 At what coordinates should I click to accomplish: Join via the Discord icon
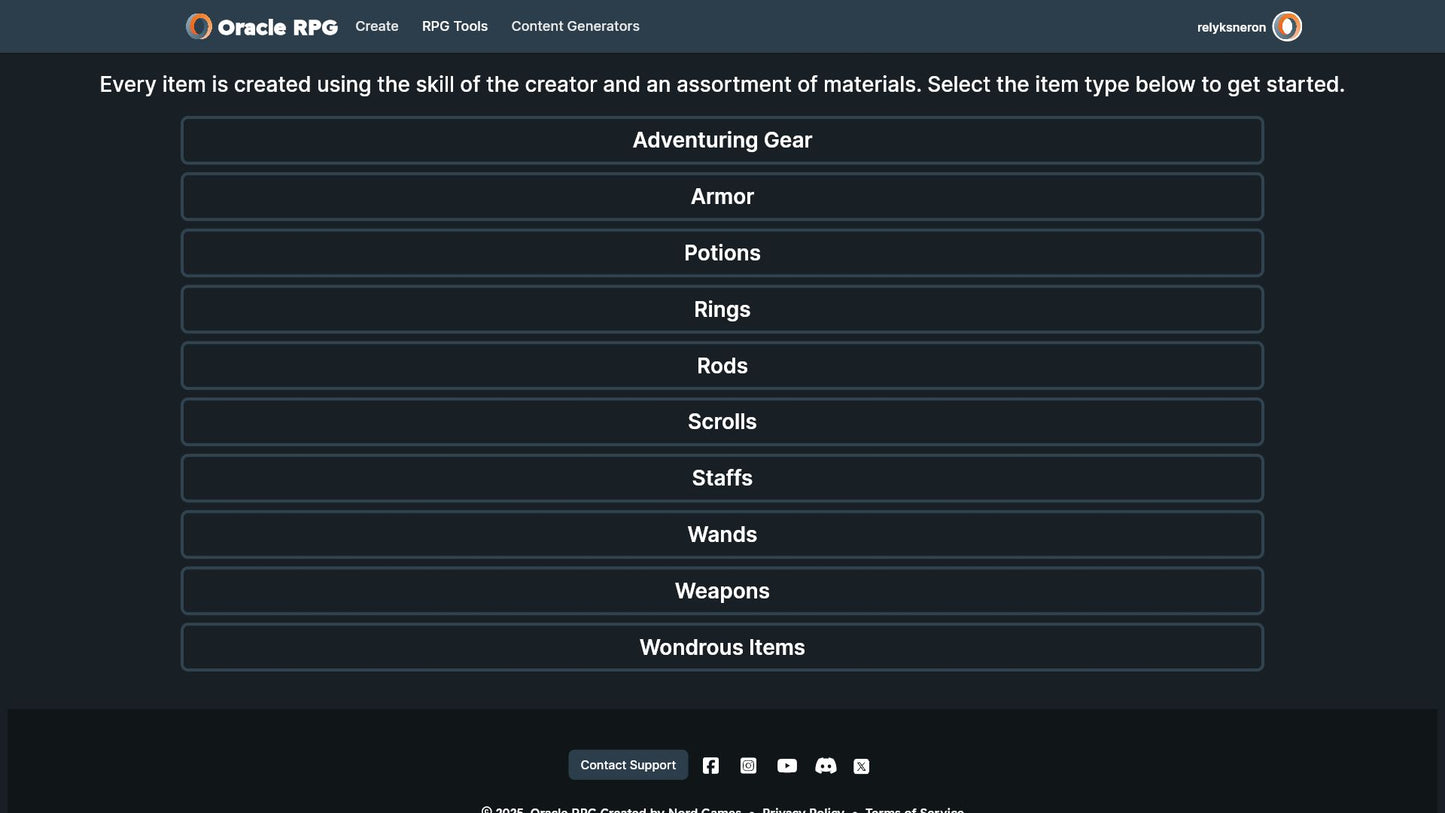pos(825,766)
